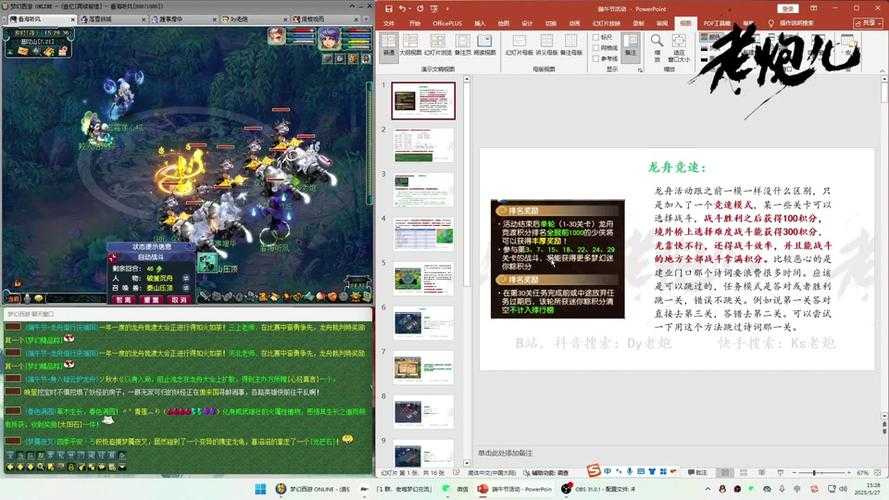Click the Sogou input method S icon
This screenshot has height=500, width=889.
click(594, 470)
